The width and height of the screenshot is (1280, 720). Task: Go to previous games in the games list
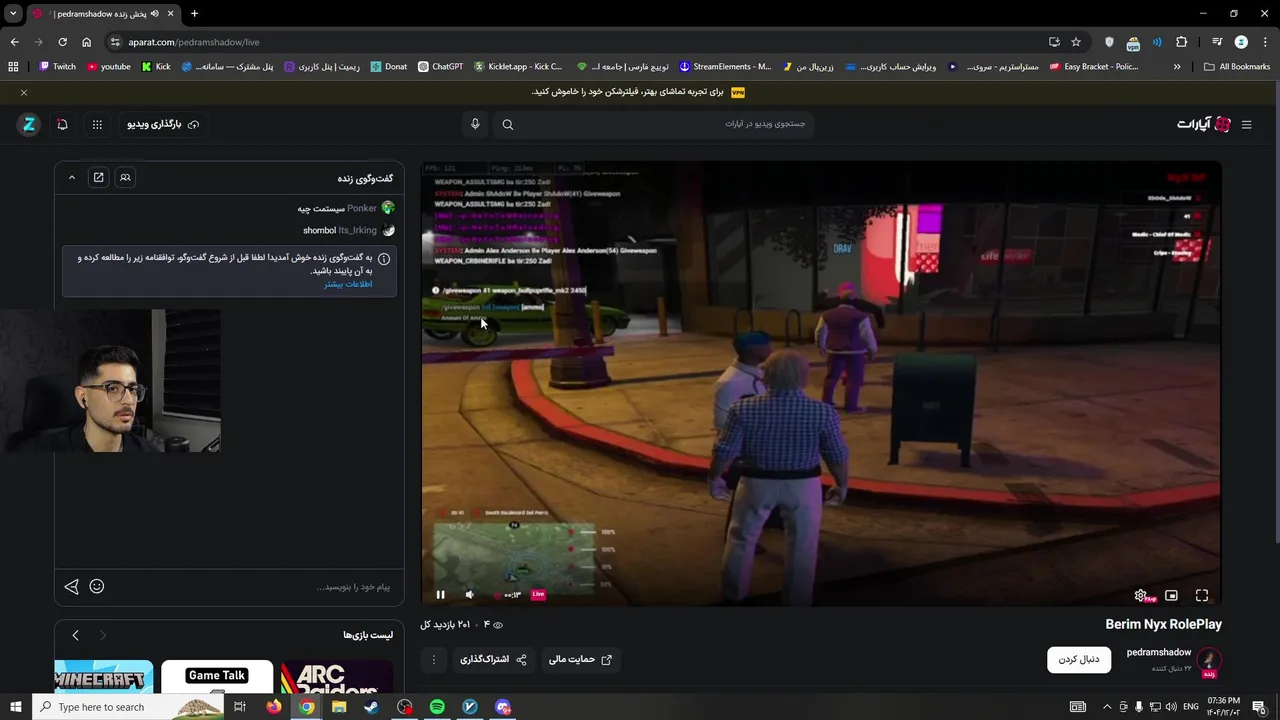coord(75,635)
